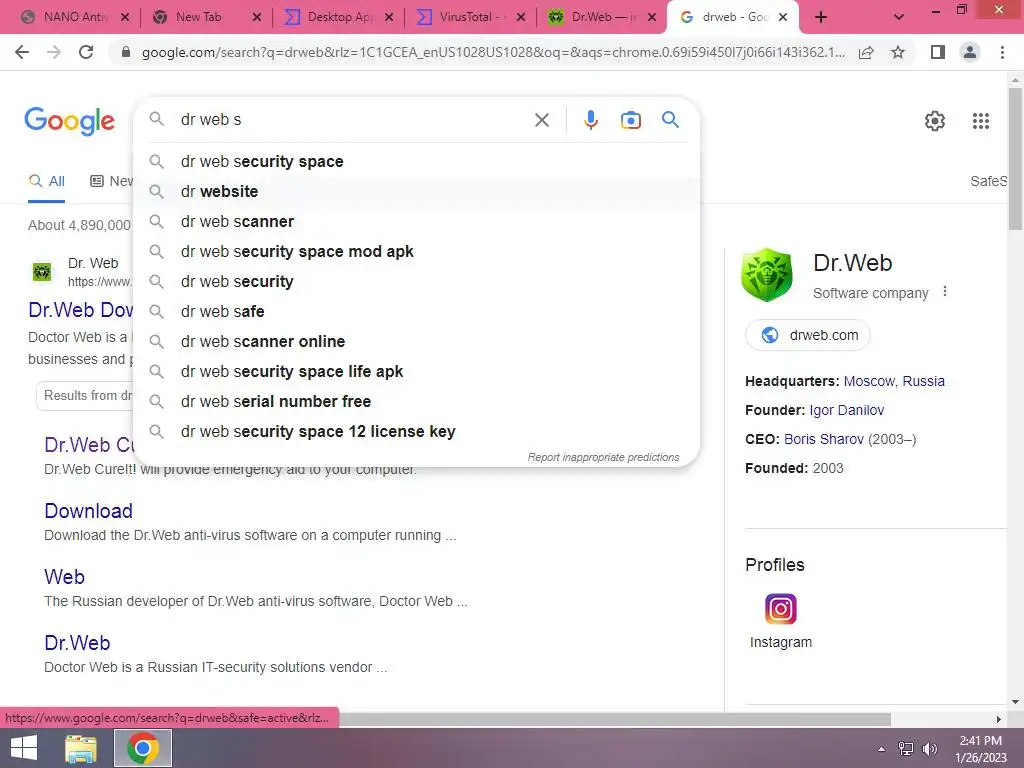
Task: Reload the page with the refresh icon
Action: coord(86,52)
